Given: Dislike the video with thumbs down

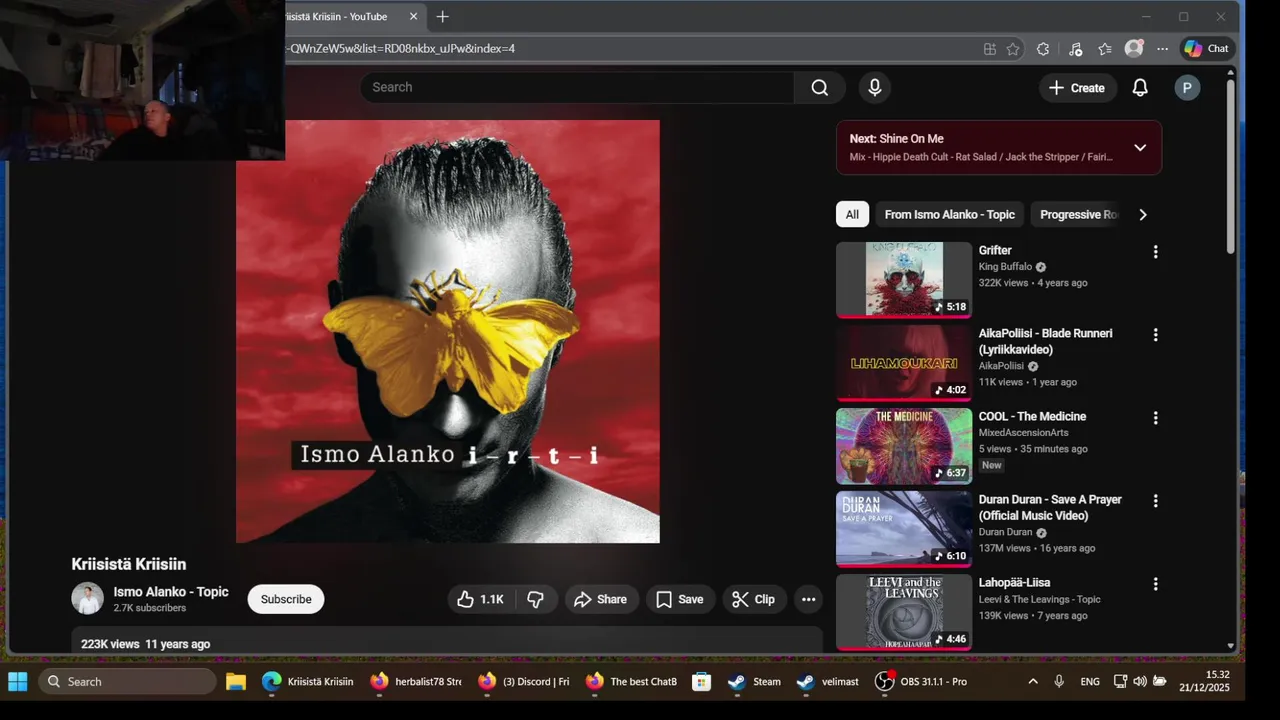Looking at the screenshot, I should 536,599.
